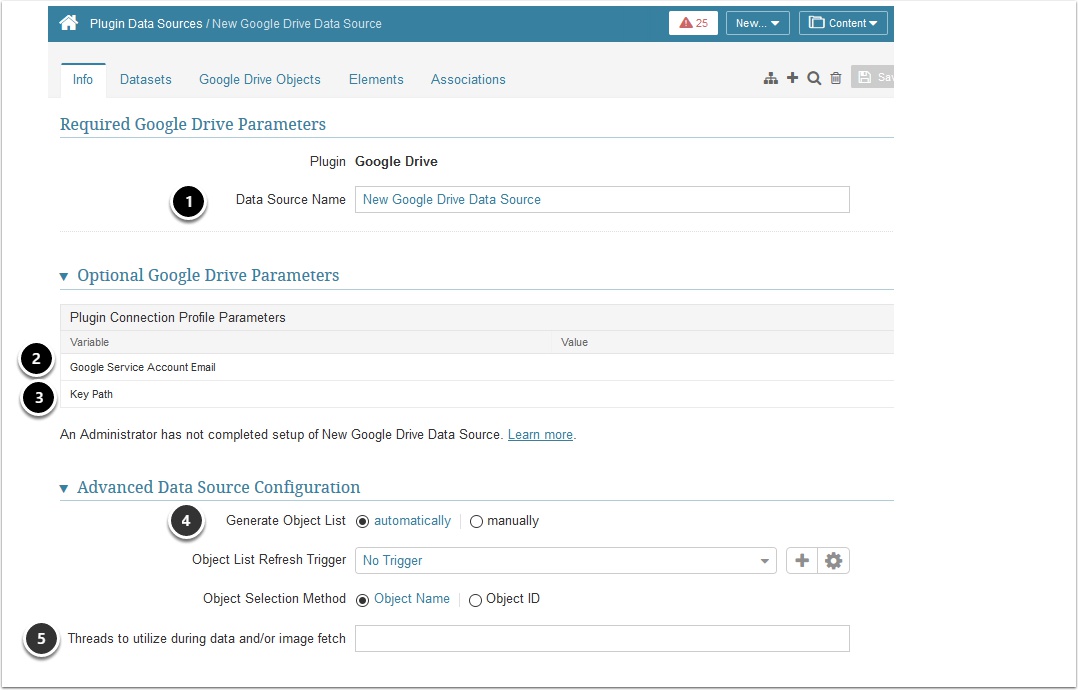Click the hierarchy diagram icon

coord(771,78)
